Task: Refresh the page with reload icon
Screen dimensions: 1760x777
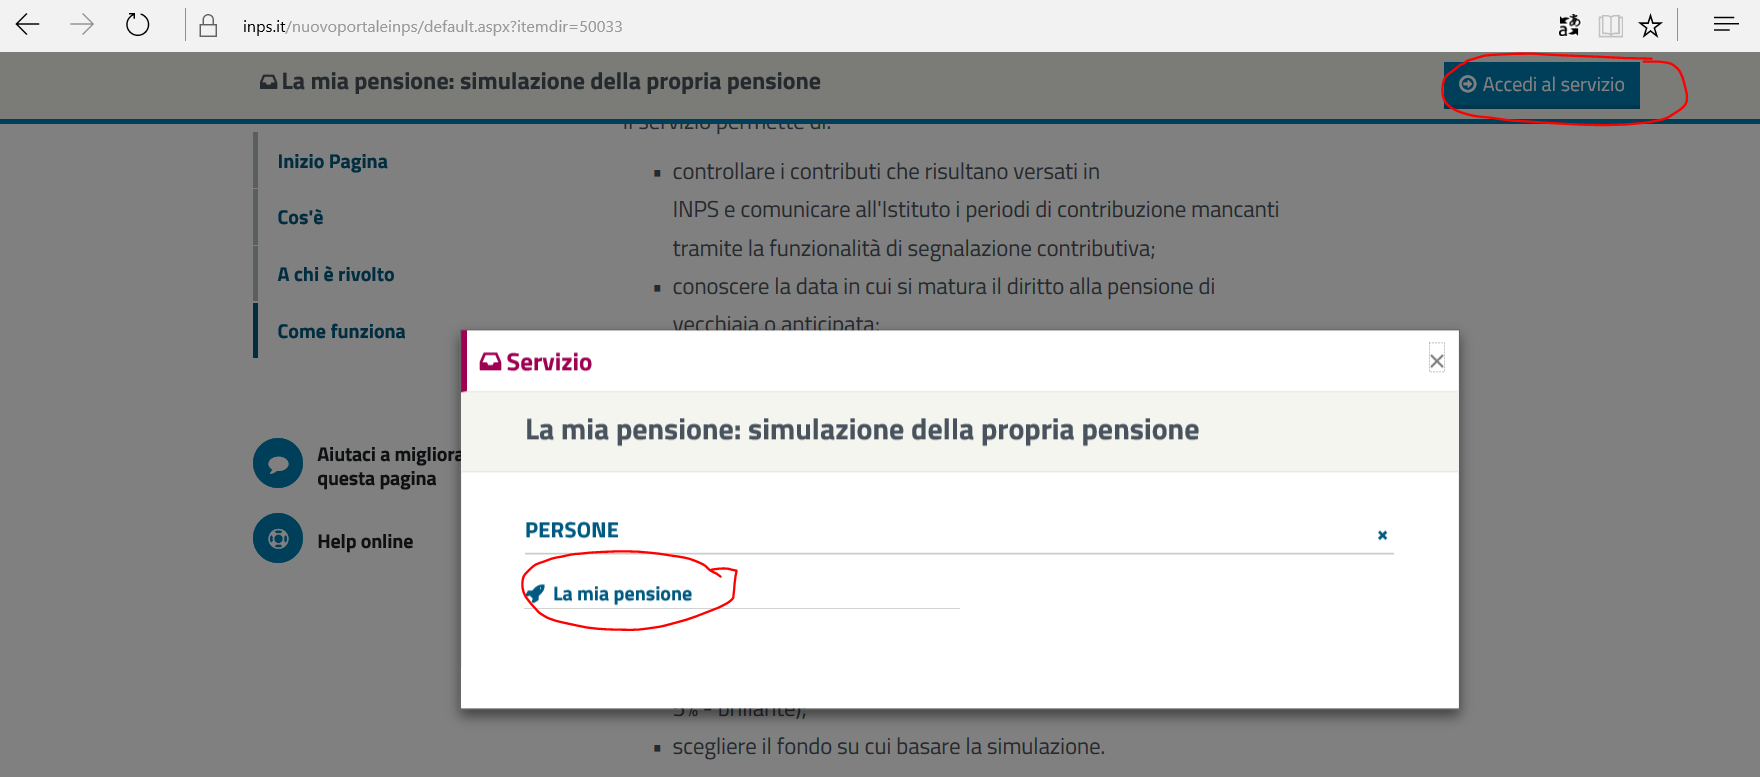Action: (x=138, y=25)
